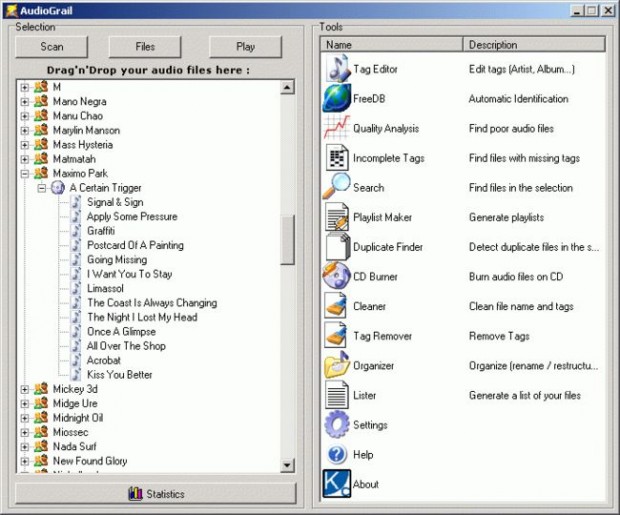Click the Limassol track note icon
This screenshot has width=620, height=515.
pyautogui.click(x=76, y=288)
